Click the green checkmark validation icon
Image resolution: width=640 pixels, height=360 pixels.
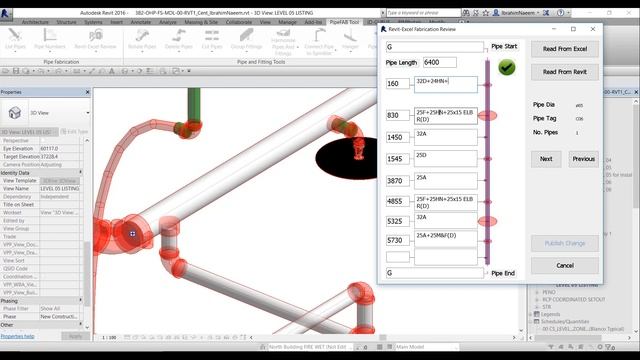click(x=507, y=67)
